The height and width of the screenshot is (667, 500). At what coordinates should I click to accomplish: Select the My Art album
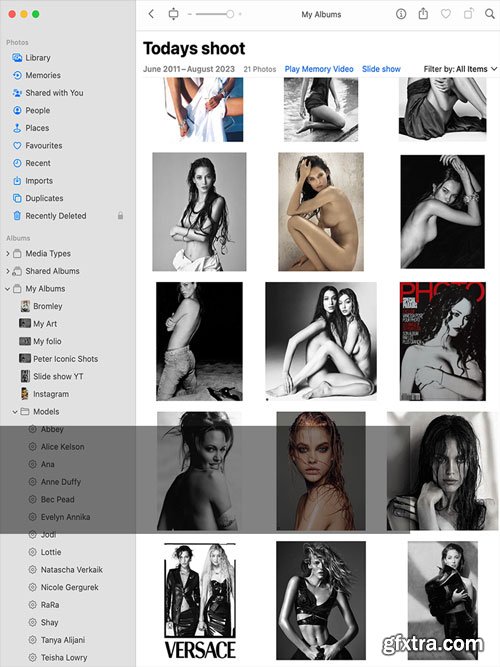click(x=45, y=324)
